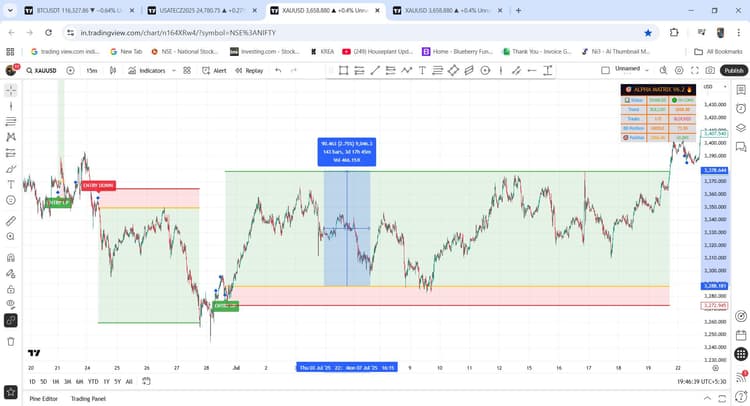Open the All Bookmarks folder
Screen dimensions: 750x406
[718, 51]
